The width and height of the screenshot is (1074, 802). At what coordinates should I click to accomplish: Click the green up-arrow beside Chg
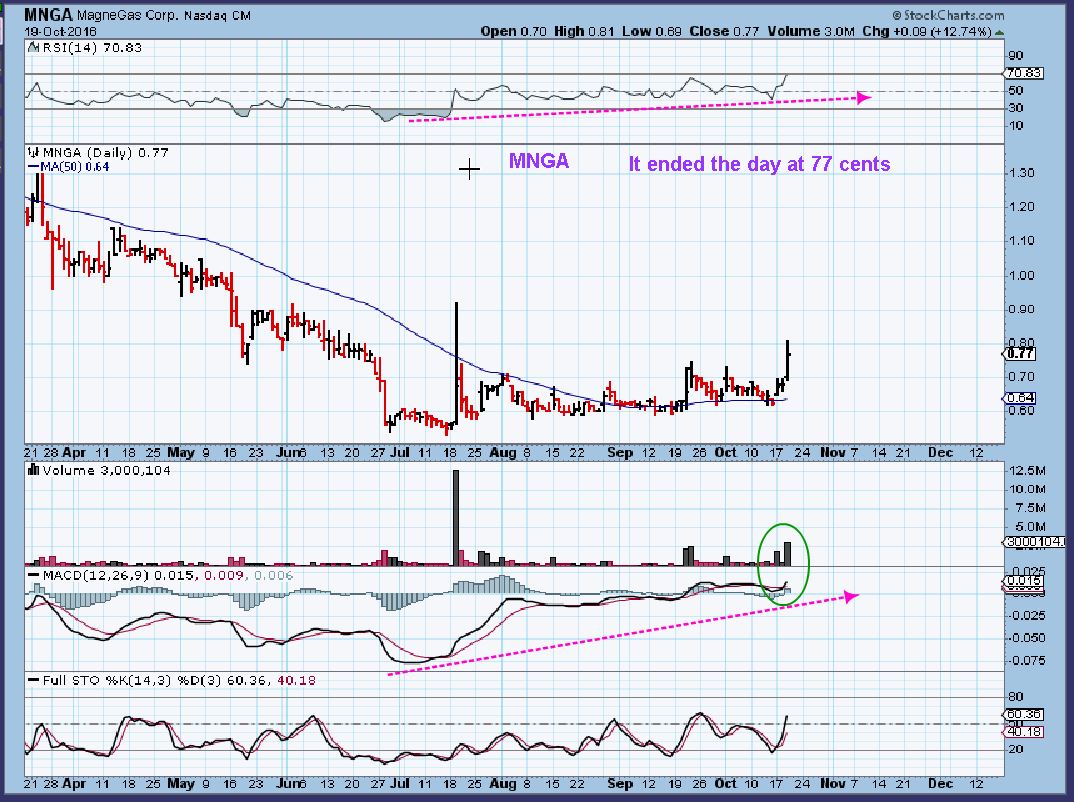coord(999,32)
